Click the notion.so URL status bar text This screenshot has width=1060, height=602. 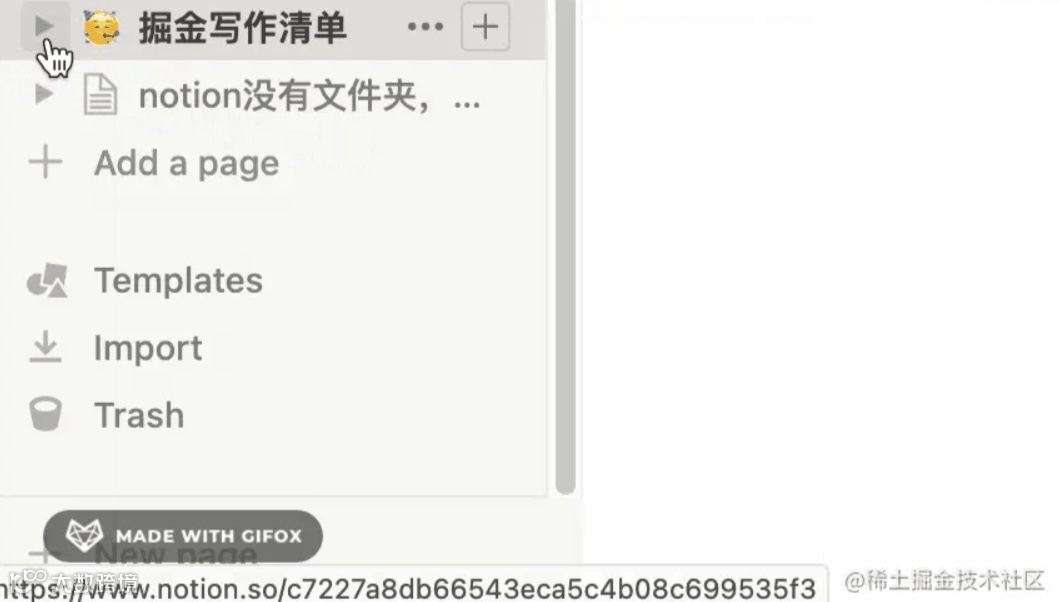[408, 588]
